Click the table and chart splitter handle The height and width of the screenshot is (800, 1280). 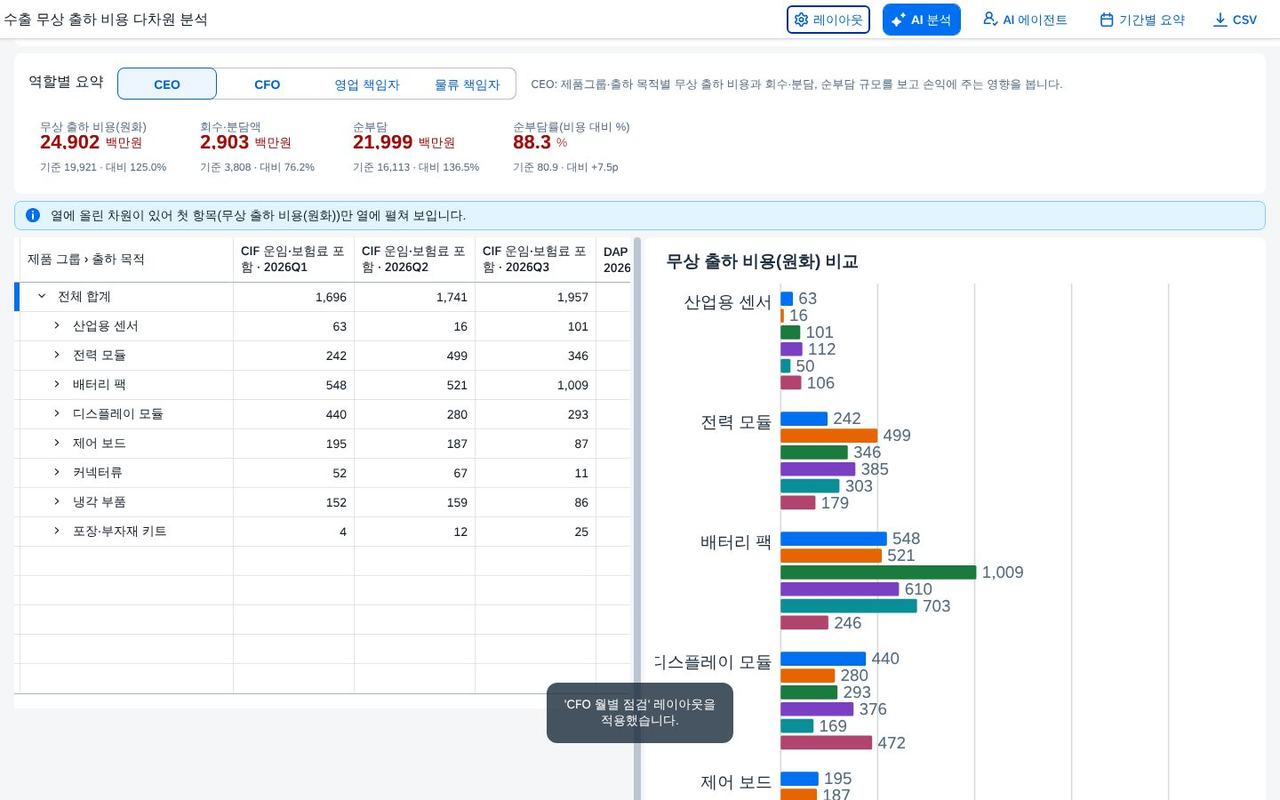click(x=637, y=519)
